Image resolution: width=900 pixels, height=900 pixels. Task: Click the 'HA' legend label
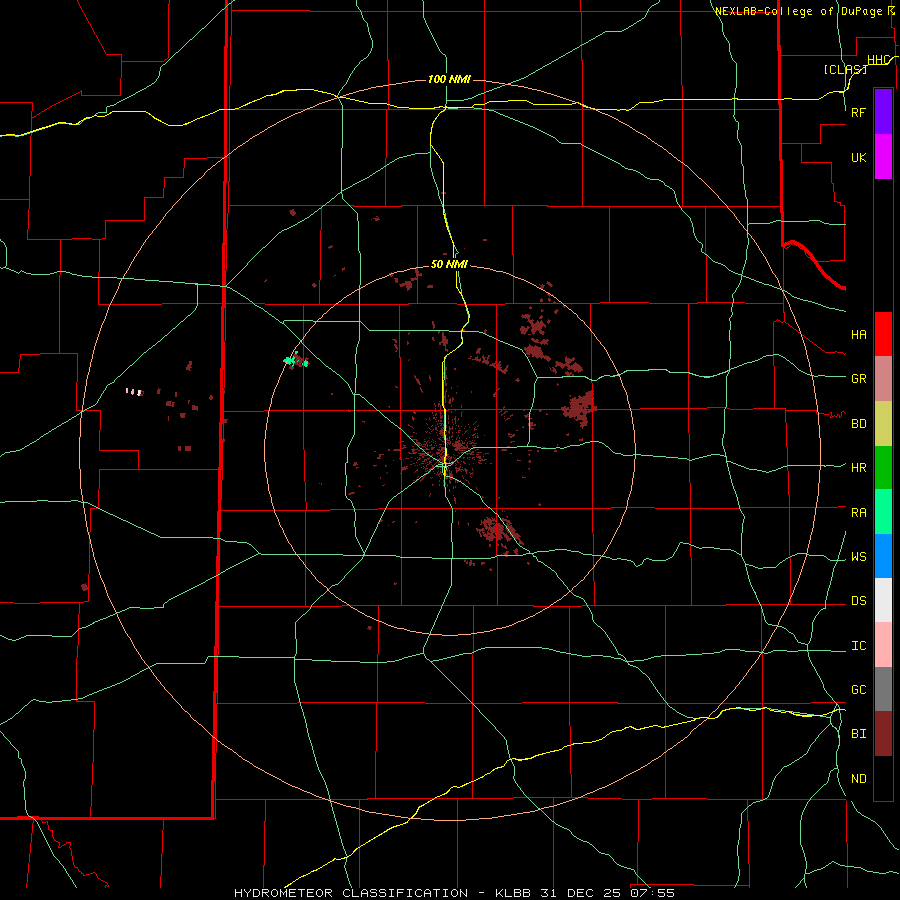[x=859, y=334]
